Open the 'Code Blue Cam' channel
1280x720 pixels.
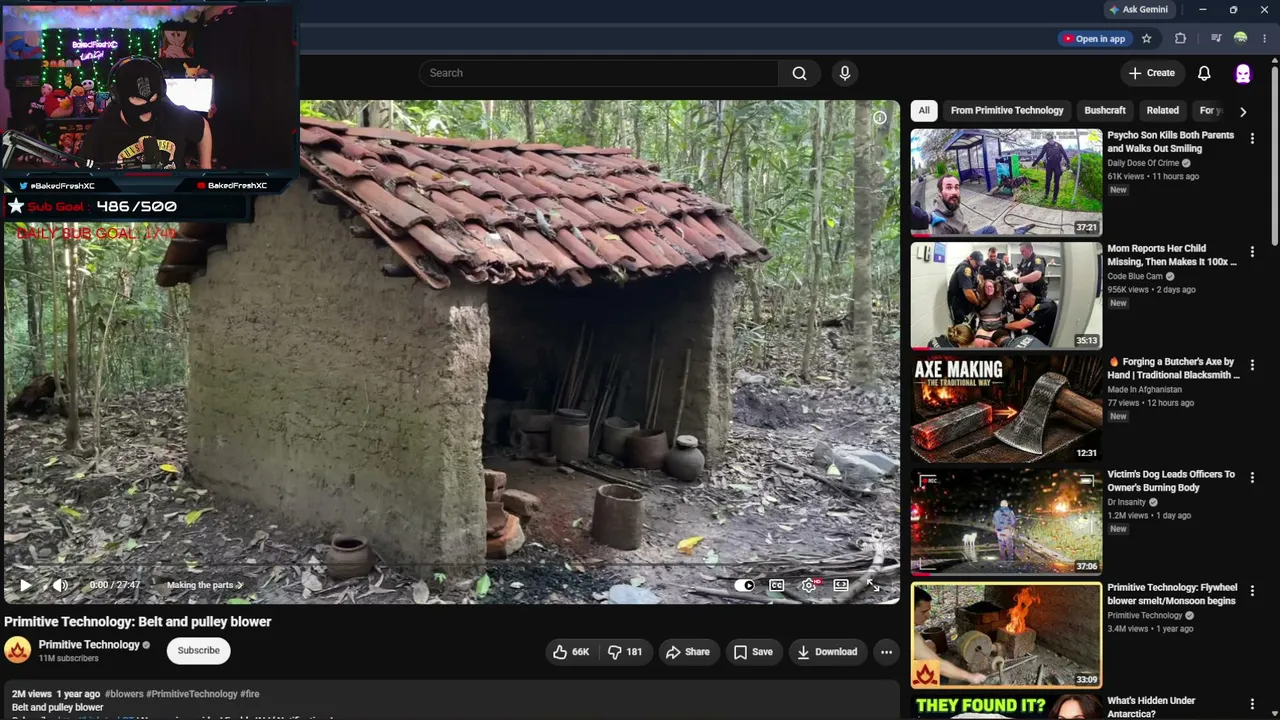point(1135,276)
